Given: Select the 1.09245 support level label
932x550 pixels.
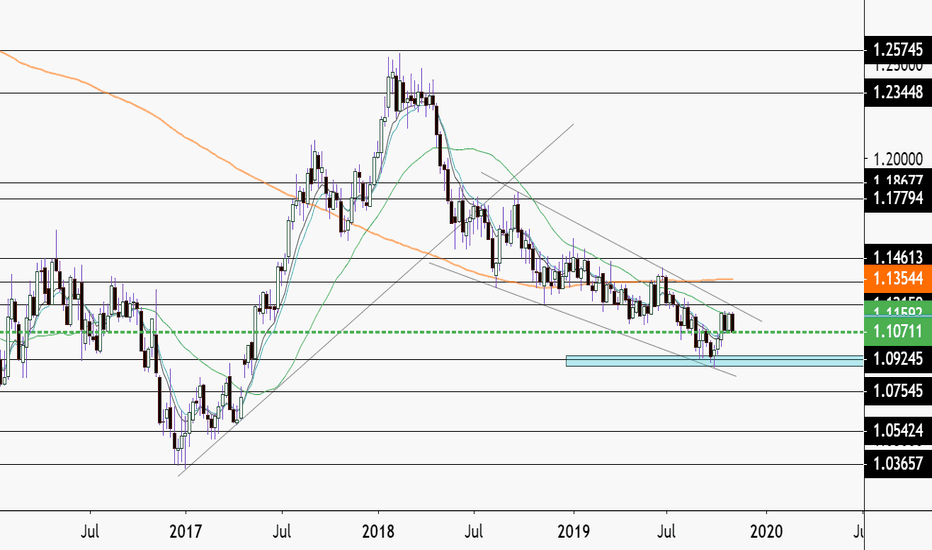Looking at the screenshot, I should 898,359.
